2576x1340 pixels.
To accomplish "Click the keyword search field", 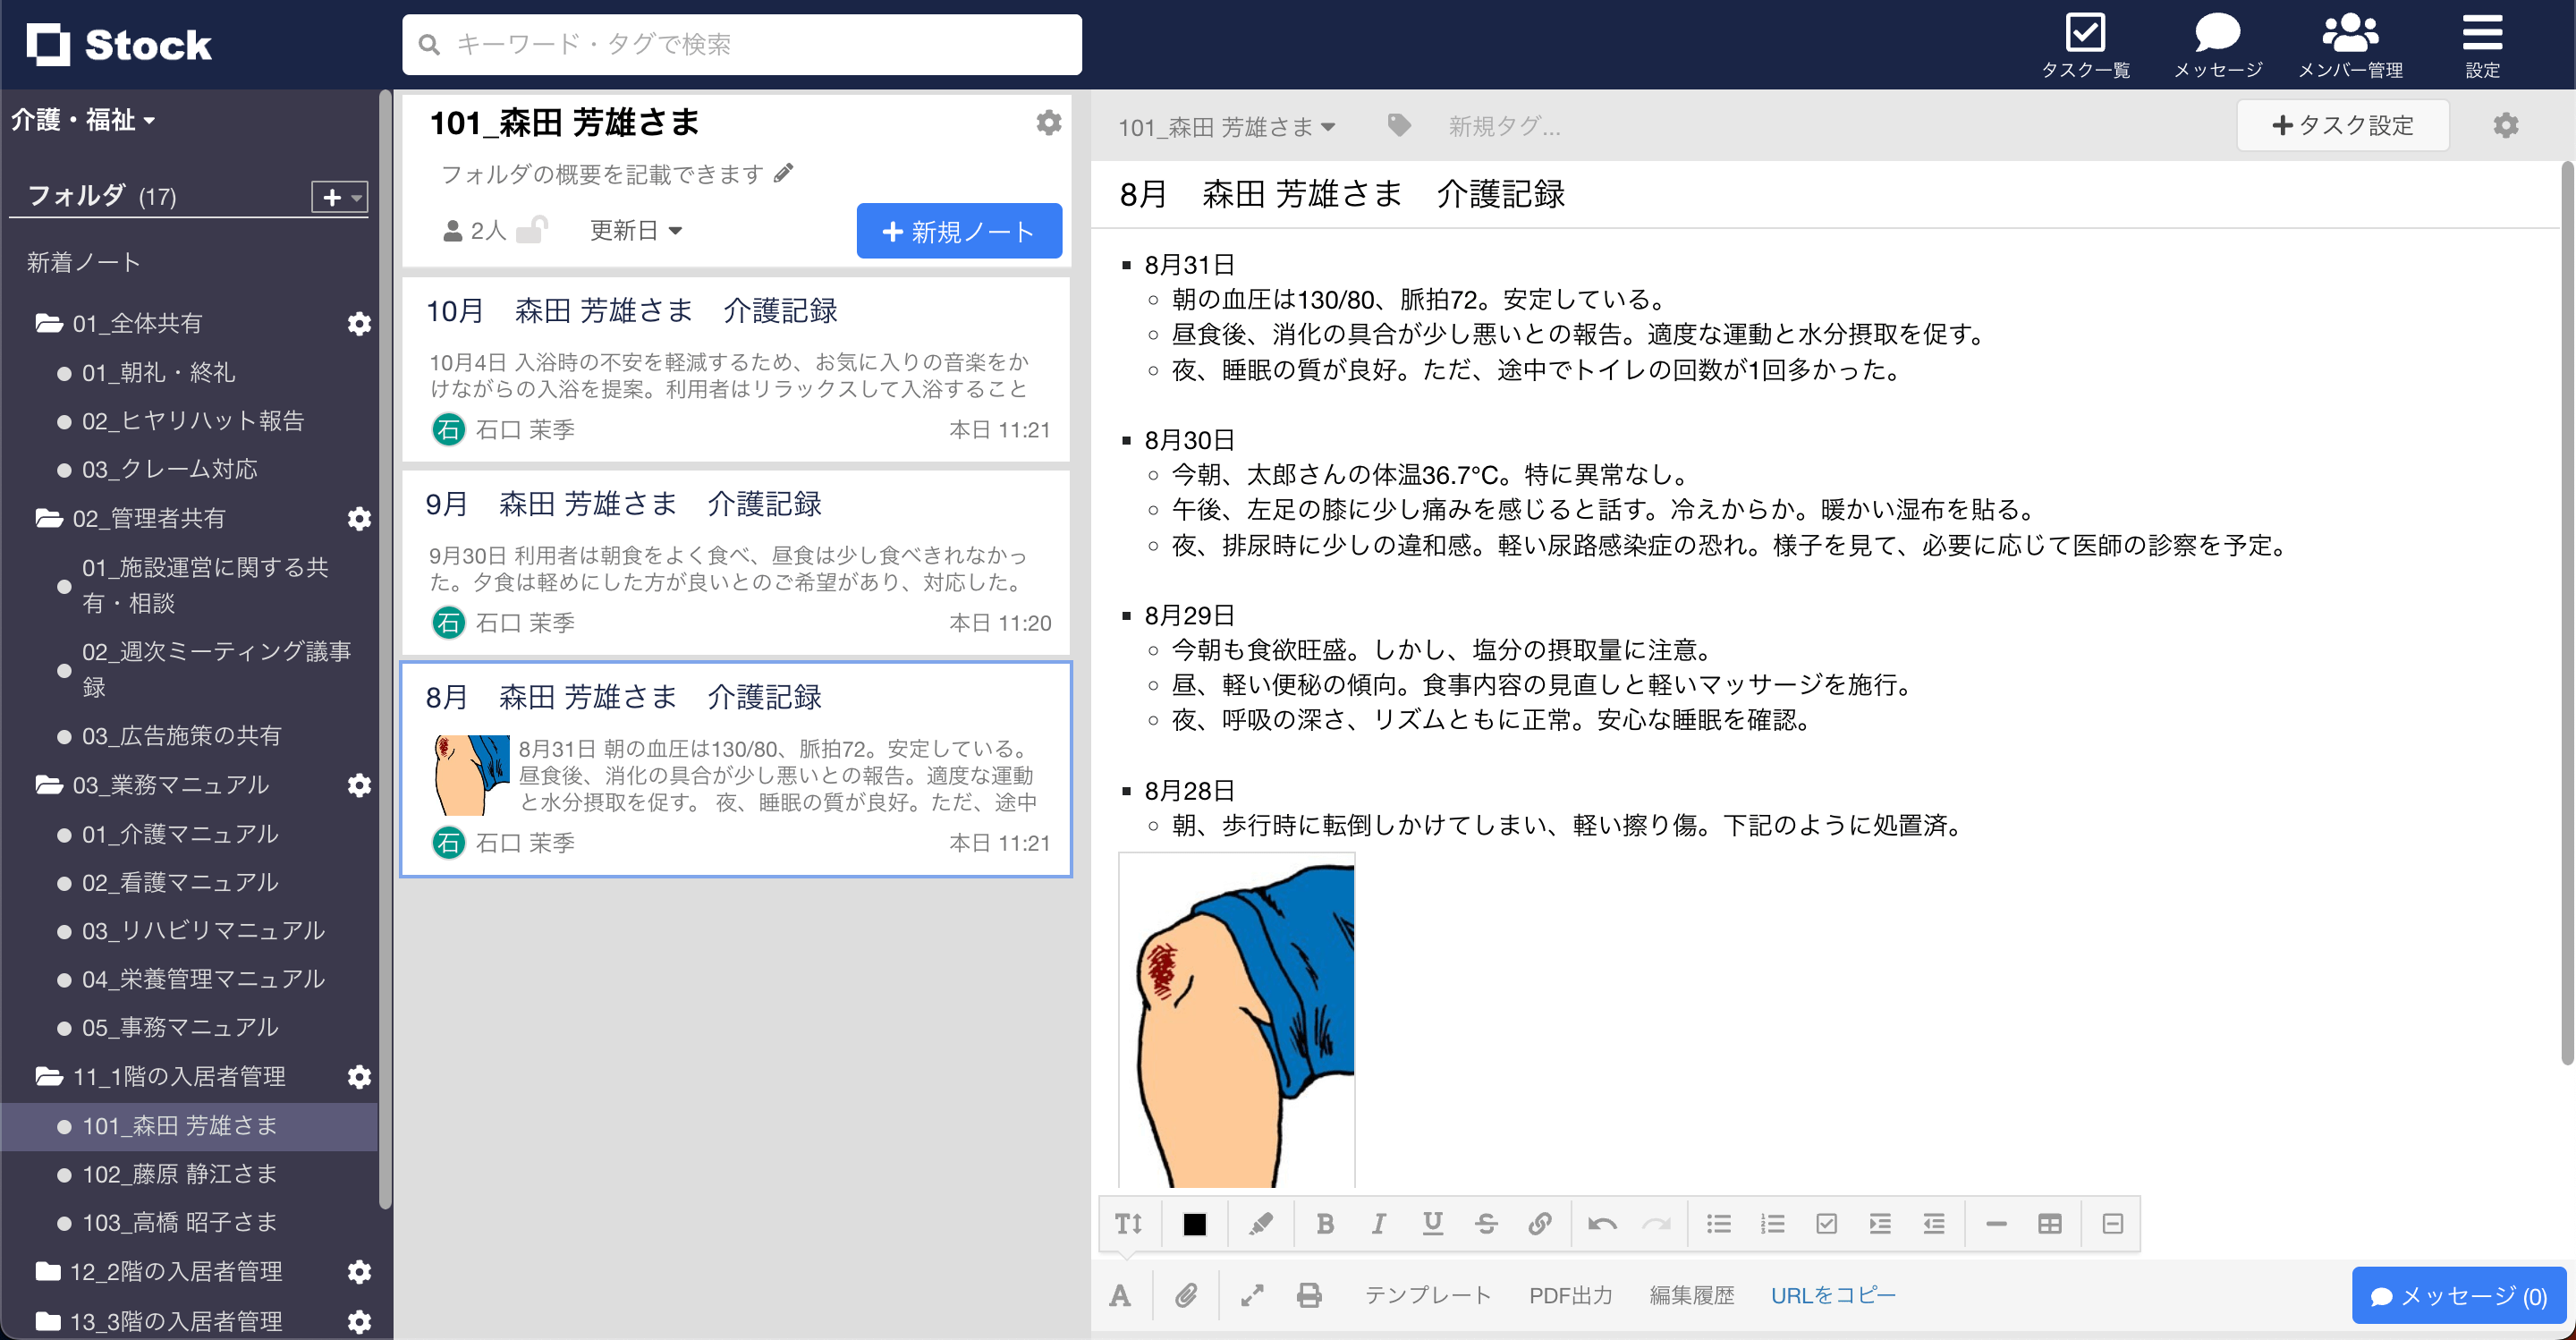I will coord(741,44).
